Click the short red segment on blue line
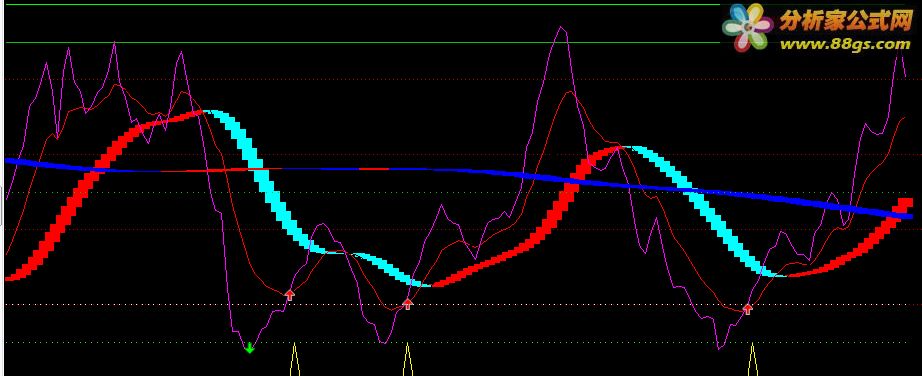Screen dimensions: 922x376 374,169
